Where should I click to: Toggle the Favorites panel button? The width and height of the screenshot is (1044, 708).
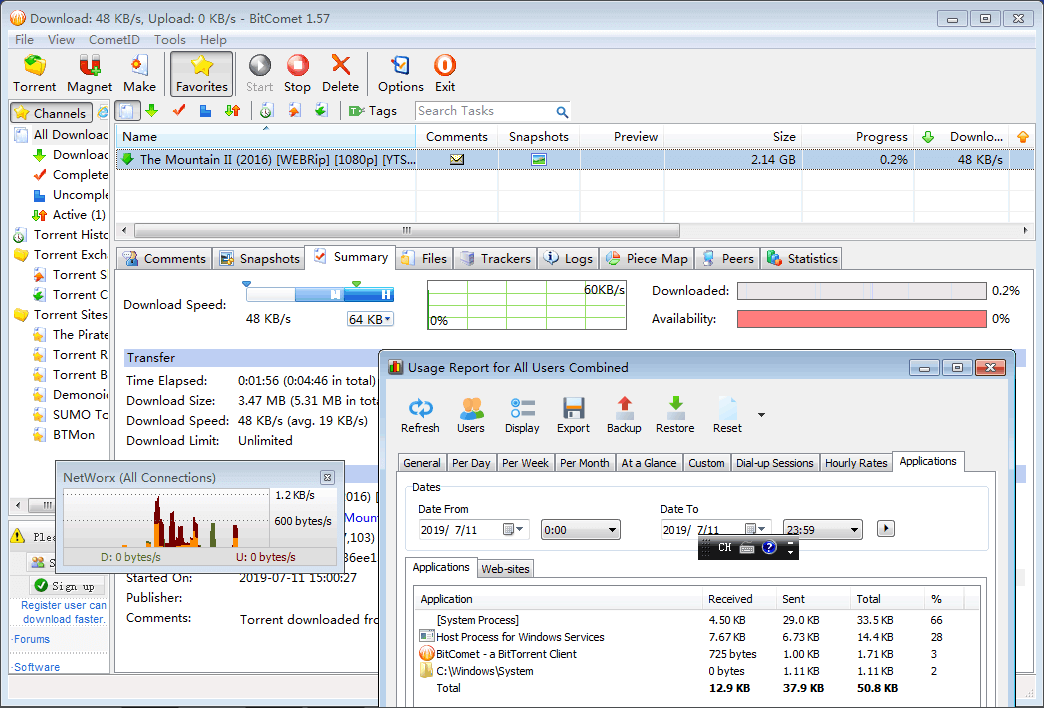coord(202,74)
